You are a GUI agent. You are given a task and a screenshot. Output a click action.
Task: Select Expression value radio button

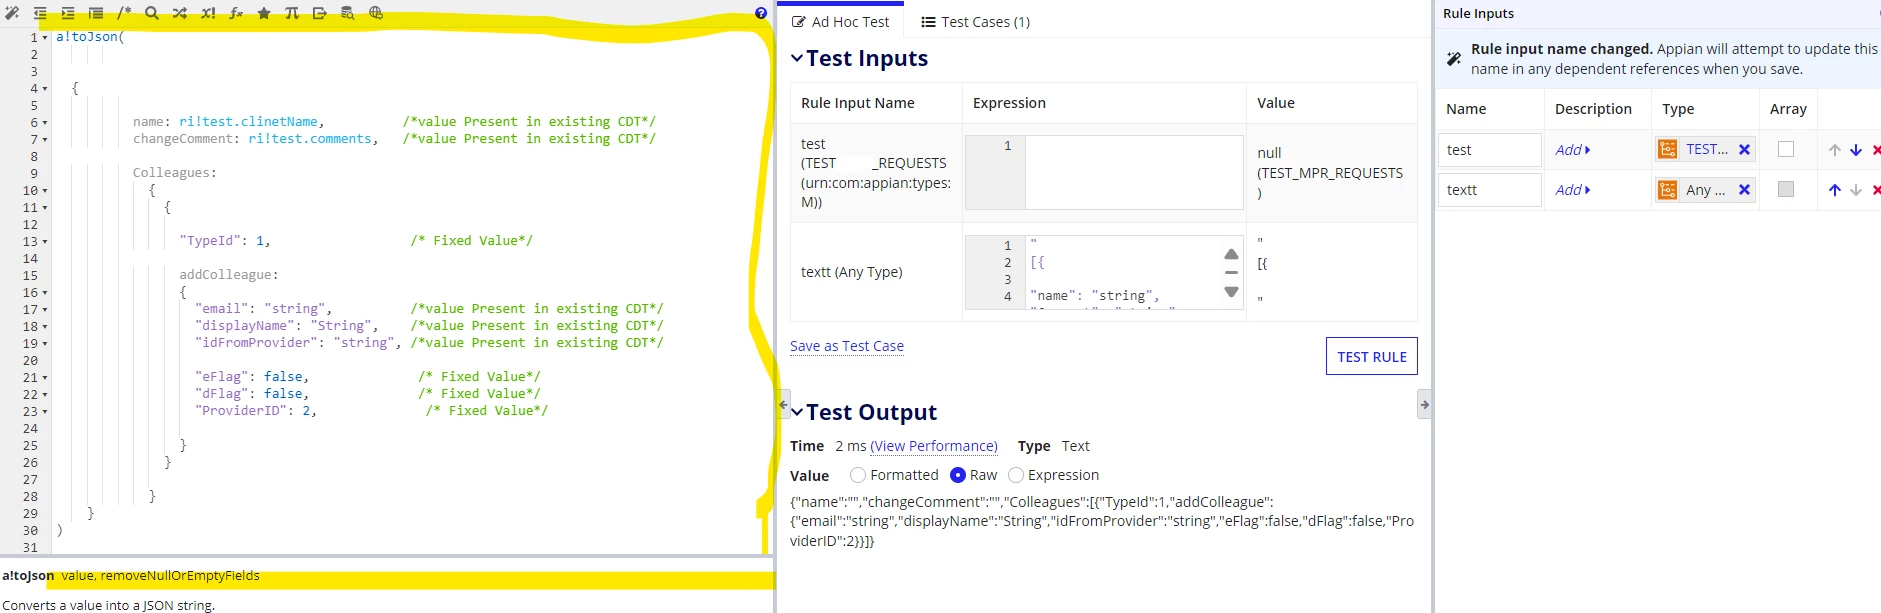(1016, 475)
